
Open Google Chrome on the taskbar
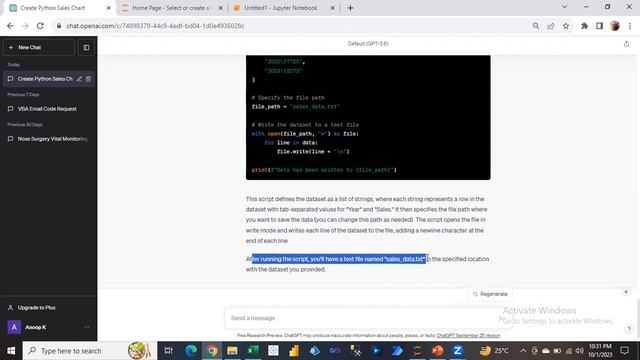tap(211, 351)
